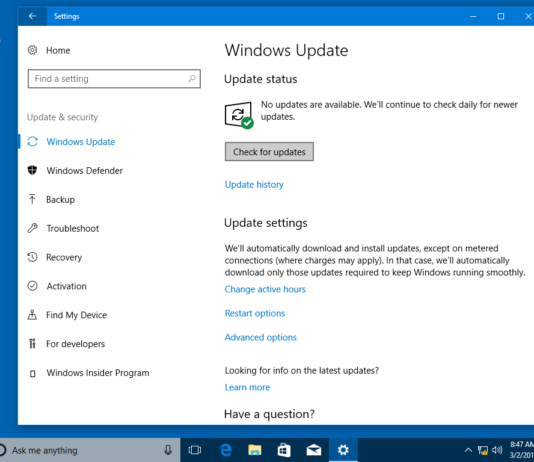Minimize the Settings window
534x462 pixels.
click(473, 16)
